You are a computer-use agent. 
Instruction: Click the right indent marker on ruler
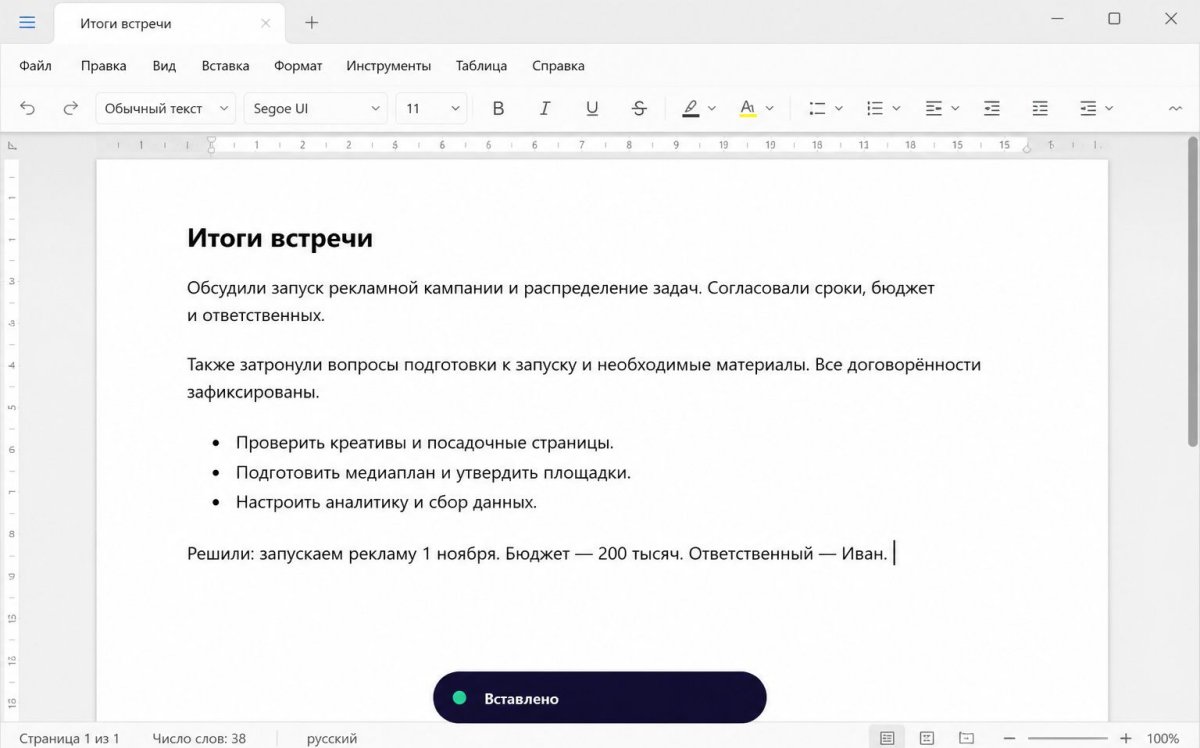point(1027,147)
